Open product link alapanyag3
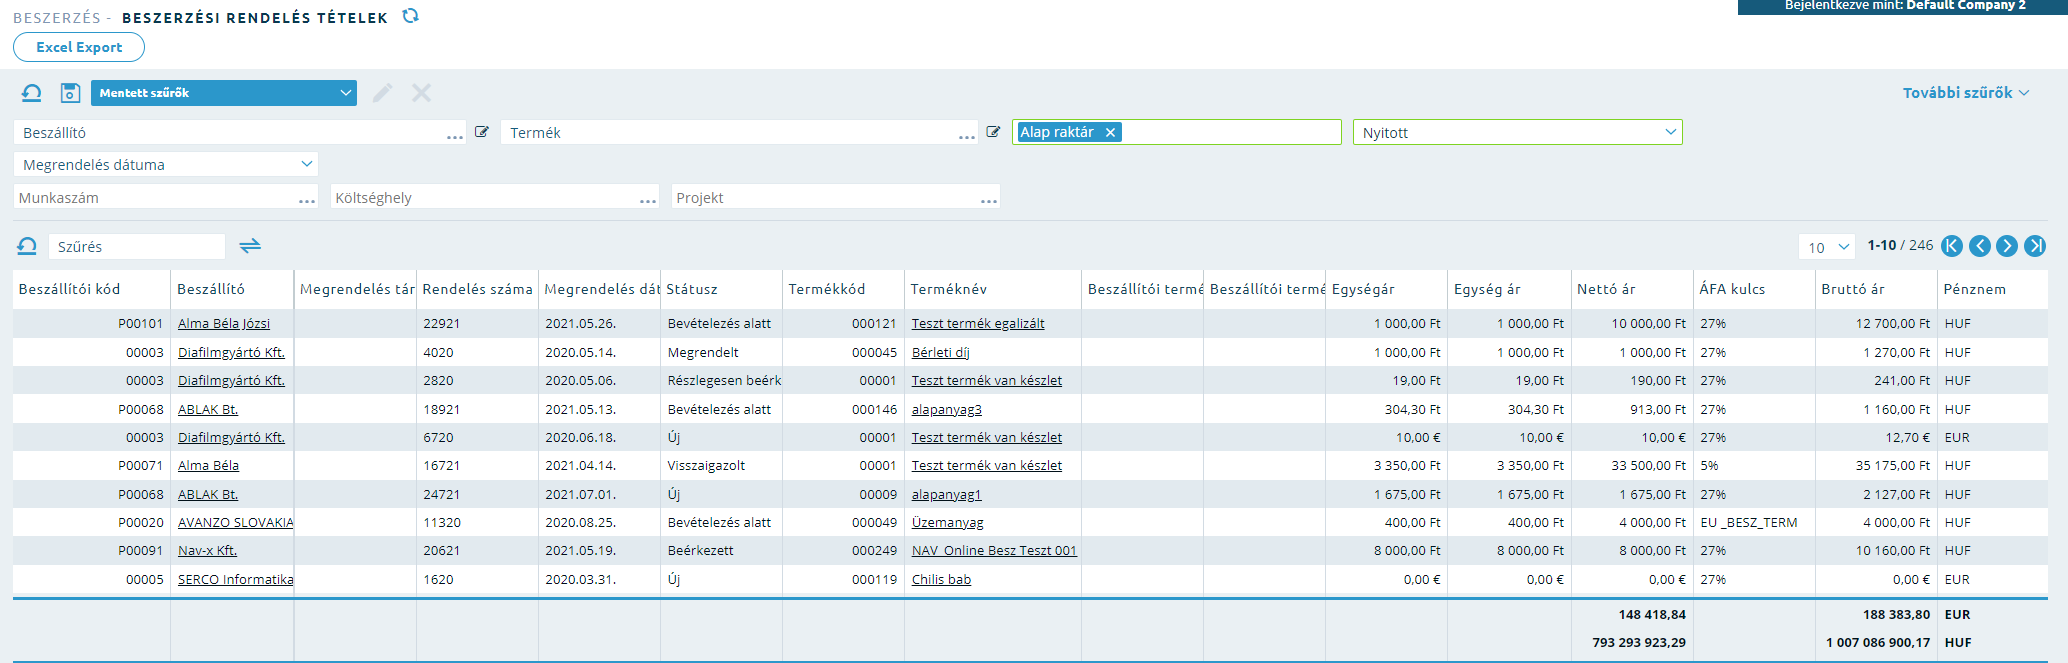This screenshot has height=663, width=2068. point(947,409)
